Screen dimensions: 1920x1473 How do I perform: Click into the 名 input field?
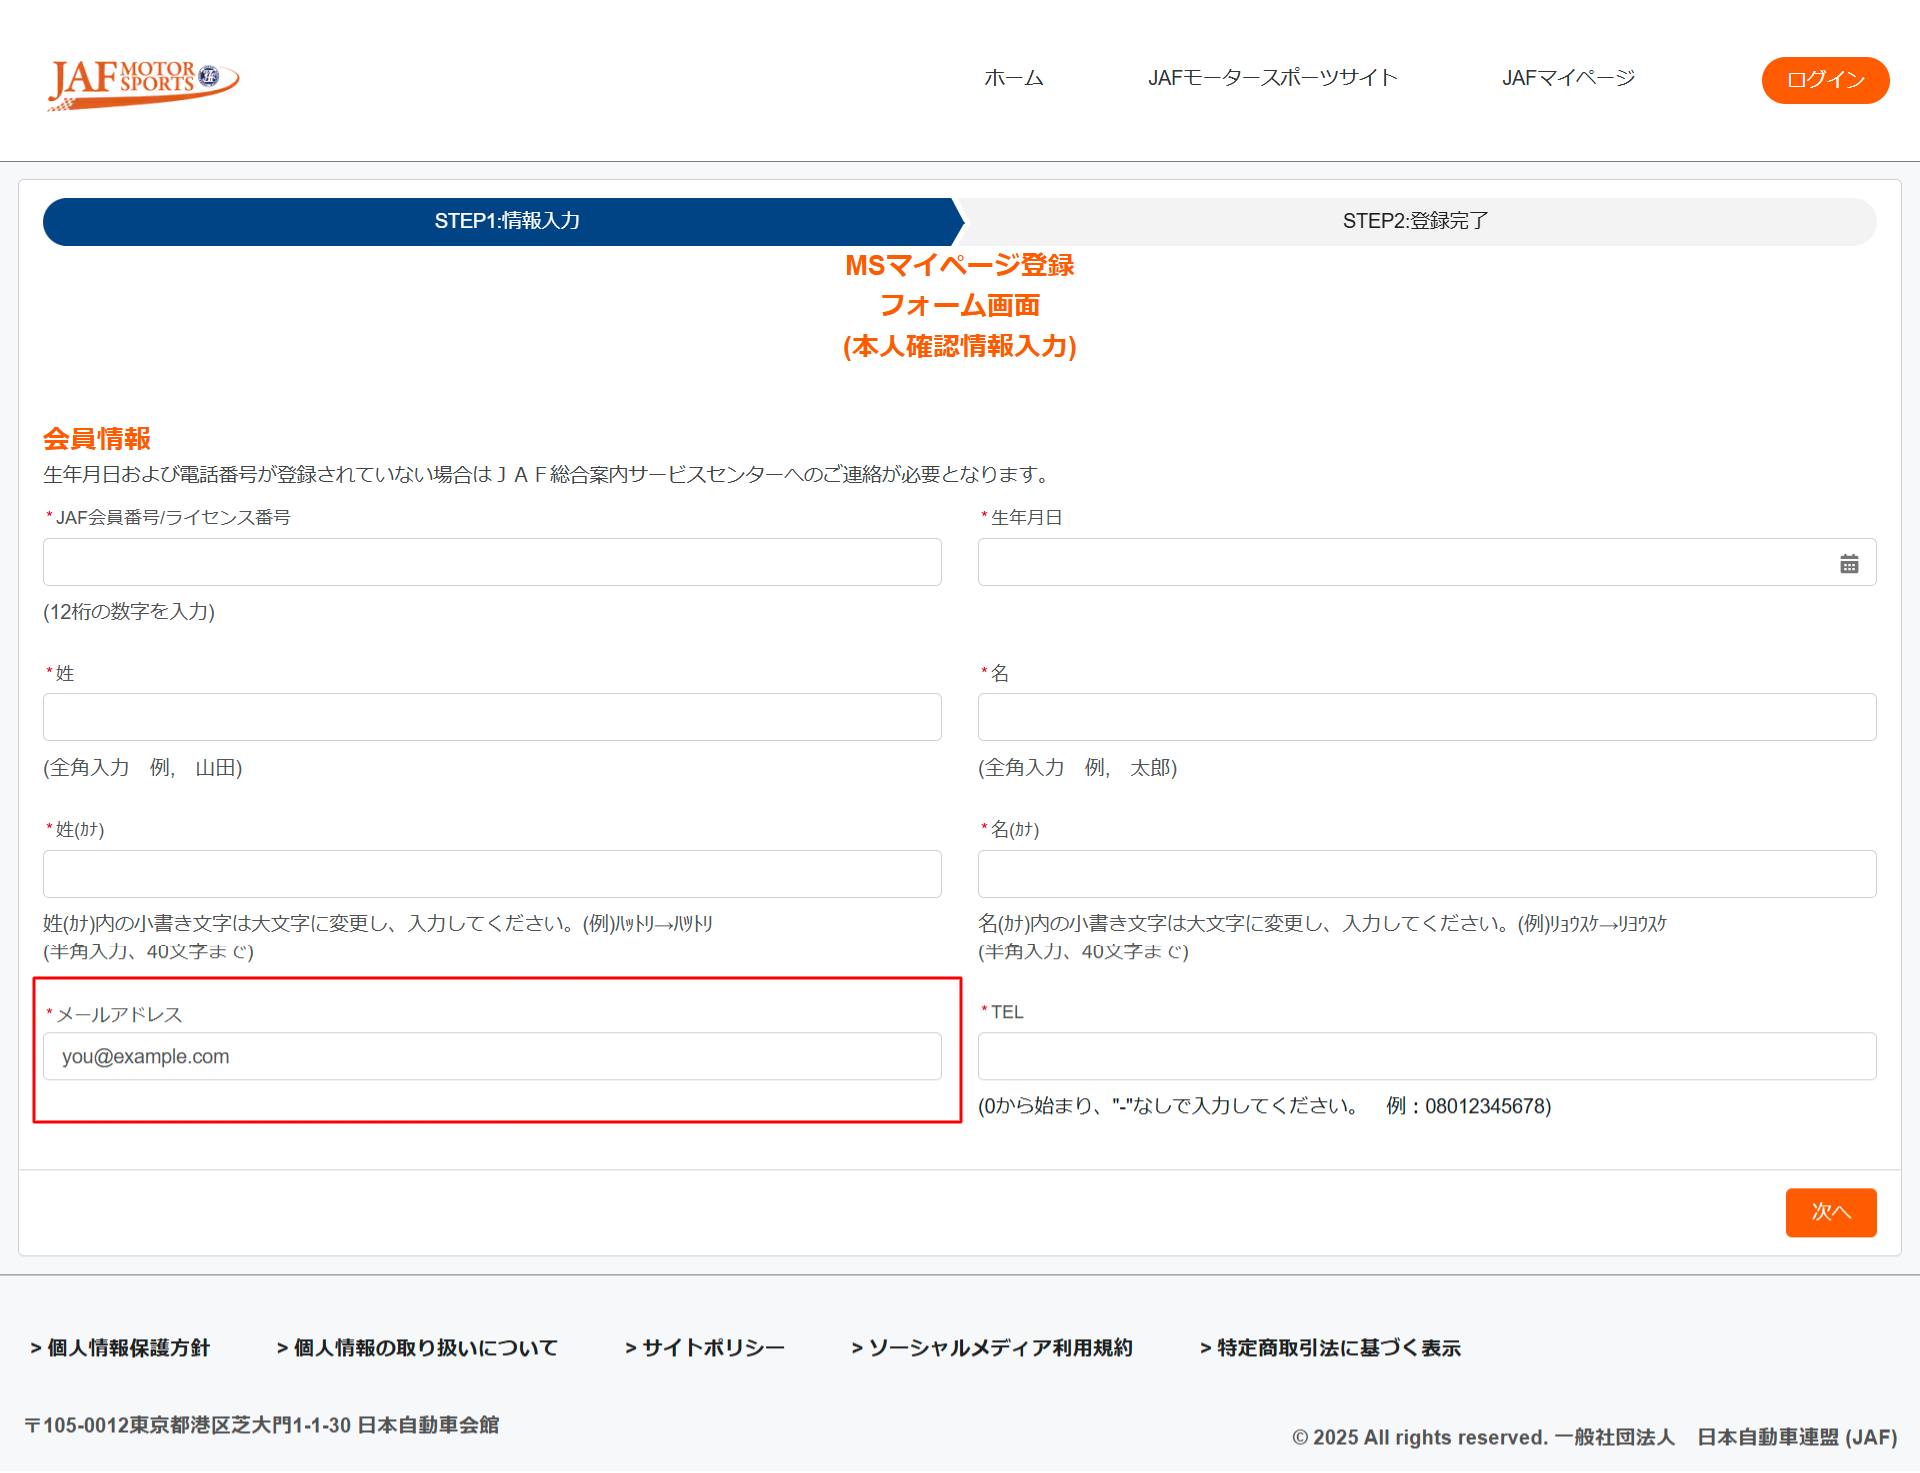(1426, 717)
